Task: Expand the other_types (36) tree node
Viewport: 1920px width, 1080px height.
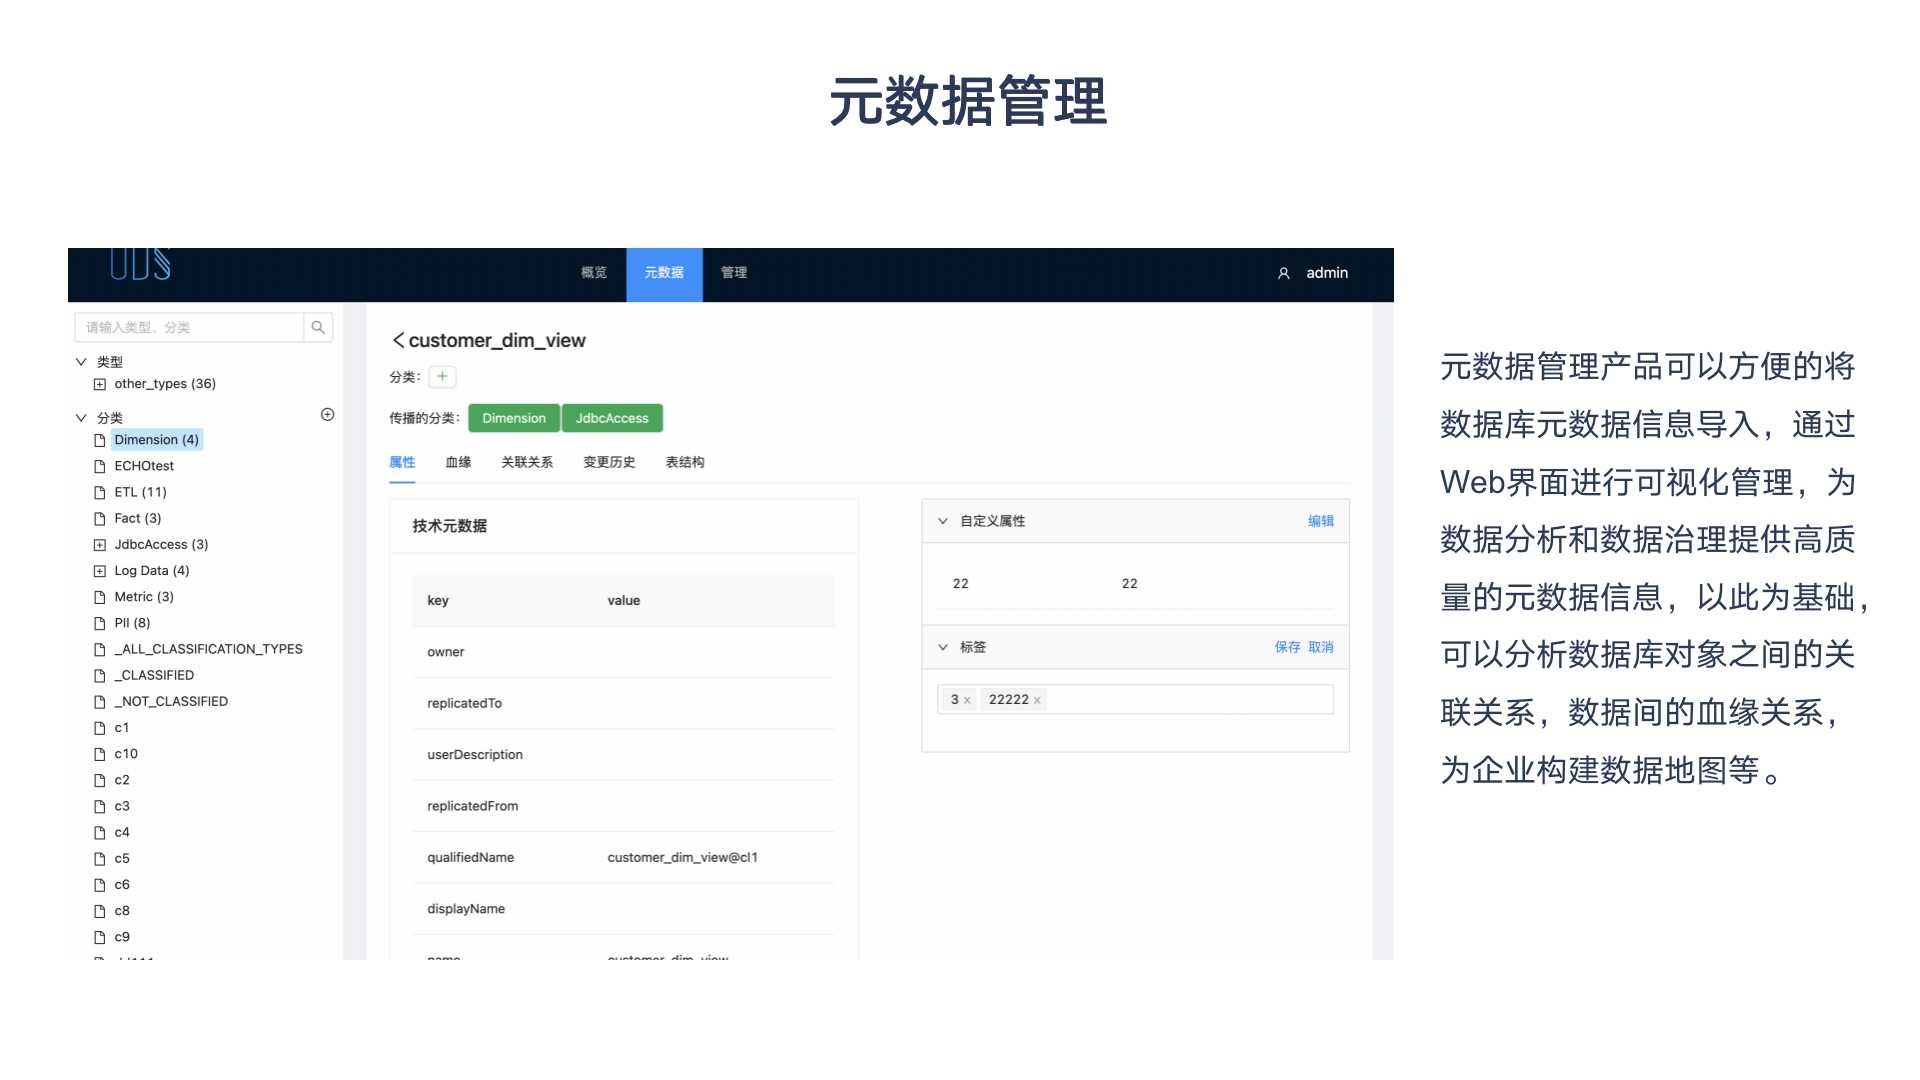Action: point(100,383)
